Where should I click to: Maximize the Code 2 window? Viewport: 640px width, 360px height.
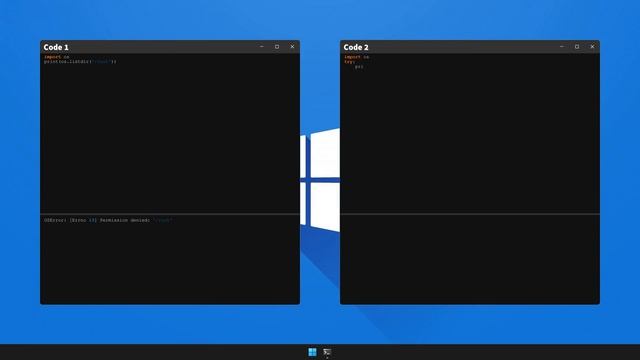[x=577, y=47]
